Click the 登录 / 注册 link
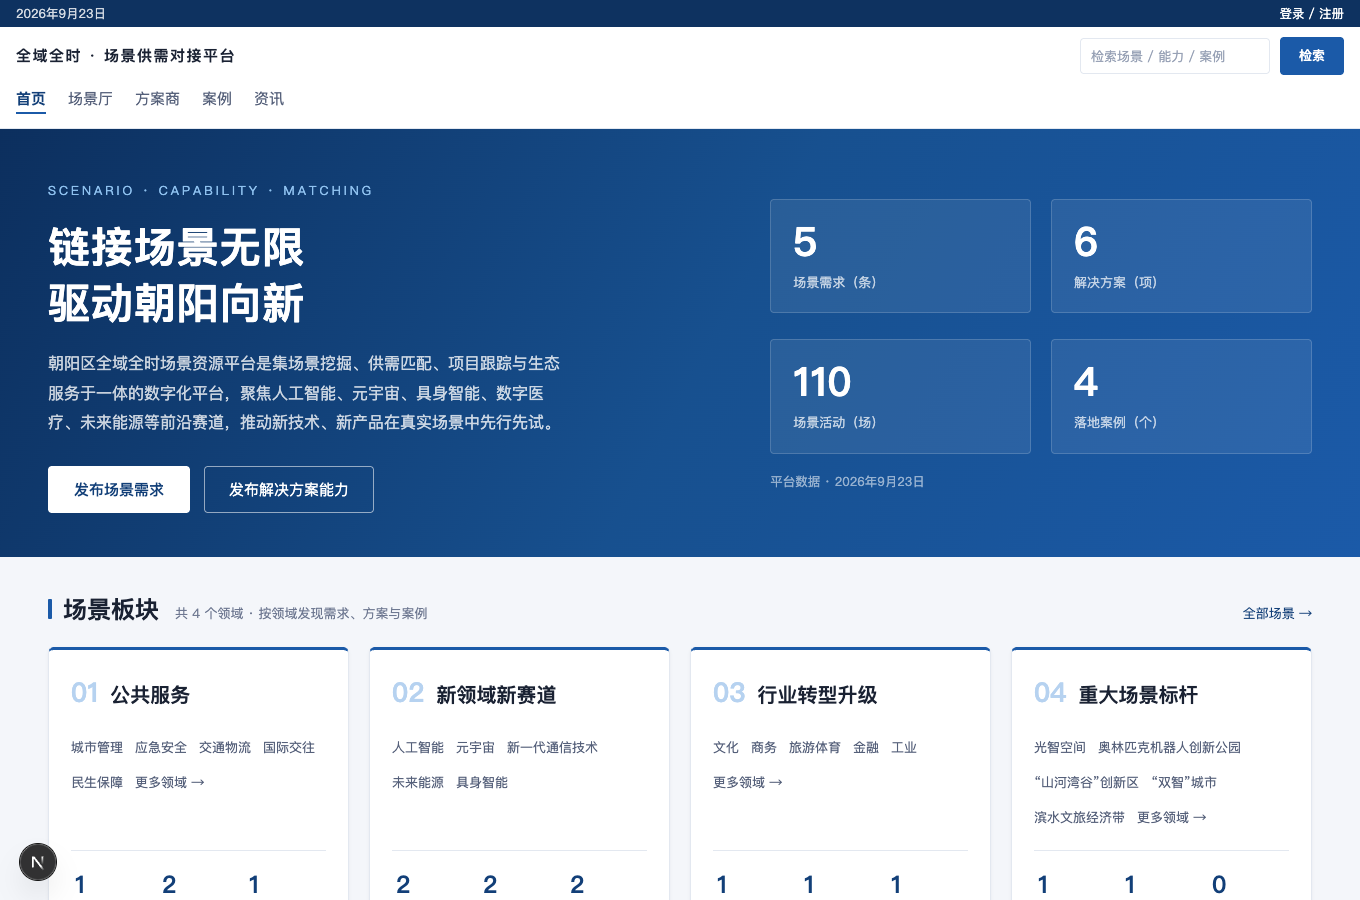The width and height of the screenshot is (1360, 900). pos(1311,14)
